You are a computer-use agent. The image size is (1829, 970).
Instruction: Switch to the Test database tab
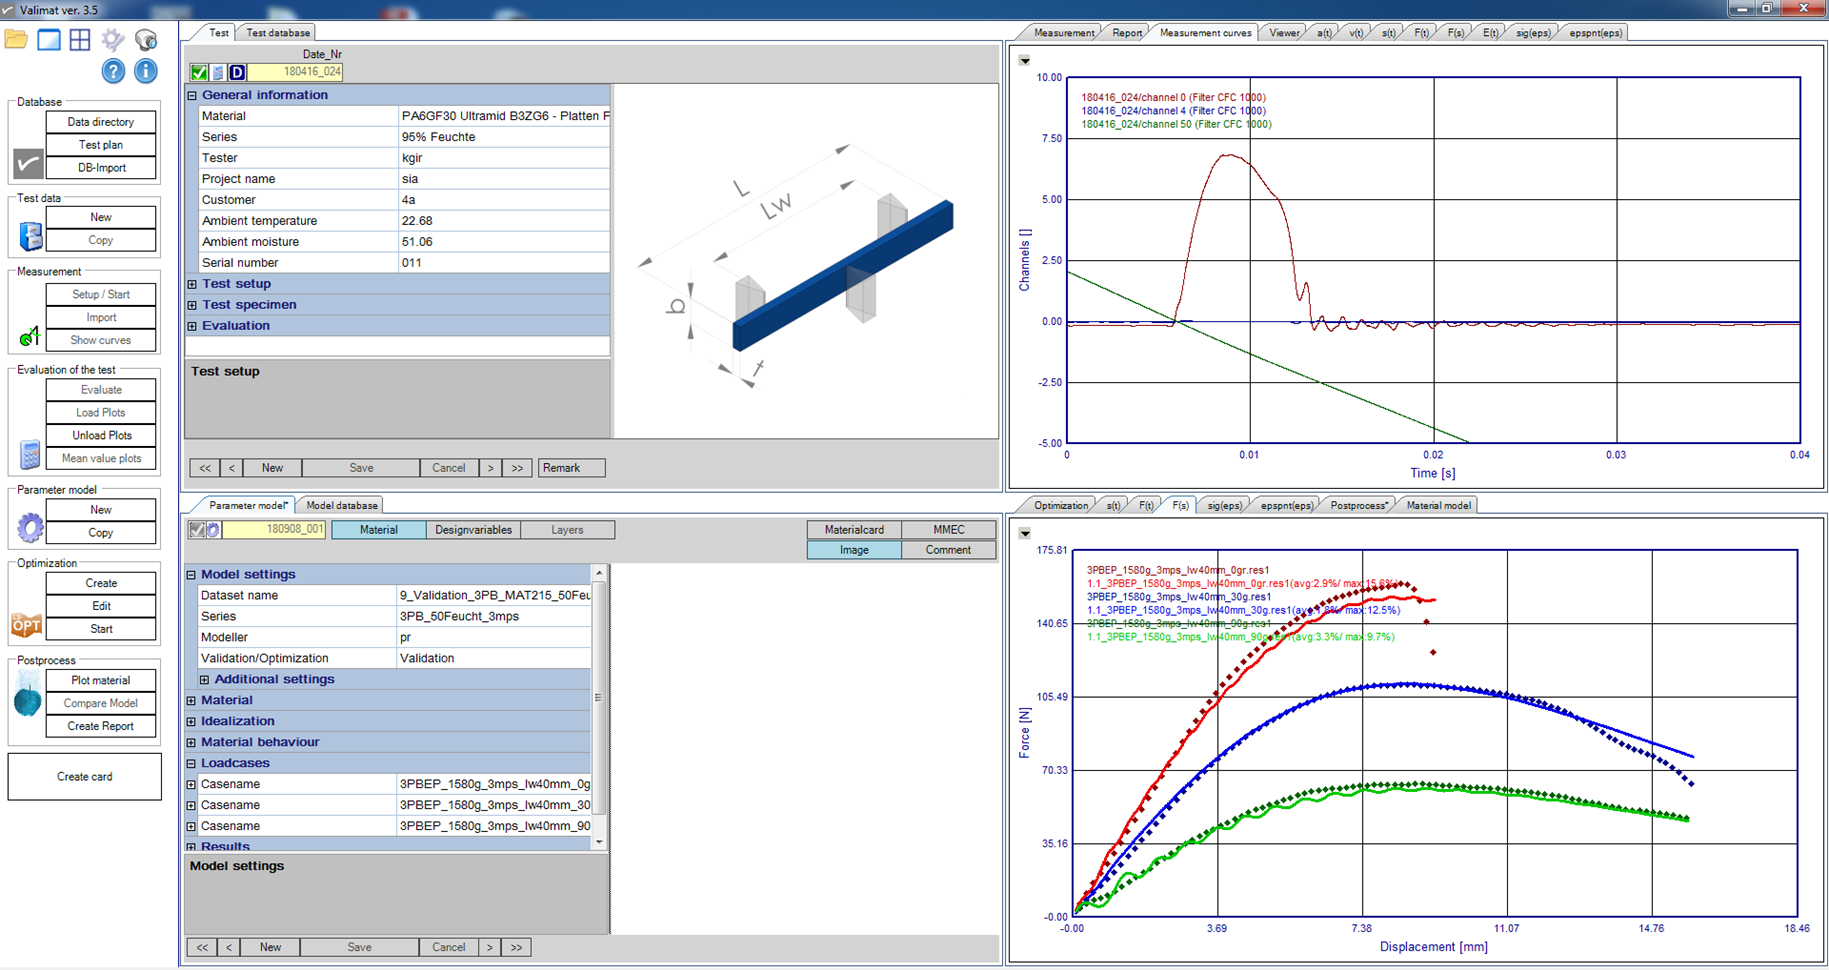click(x=278, y=33)
